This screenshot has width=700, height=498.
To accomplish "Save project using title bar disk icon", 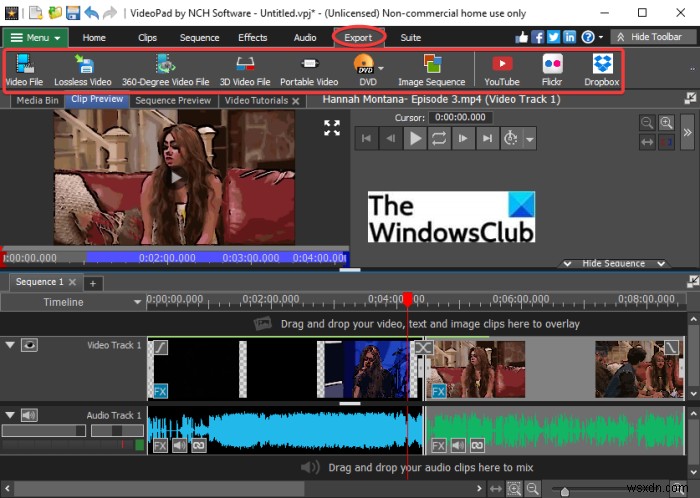I will (73, 12).
